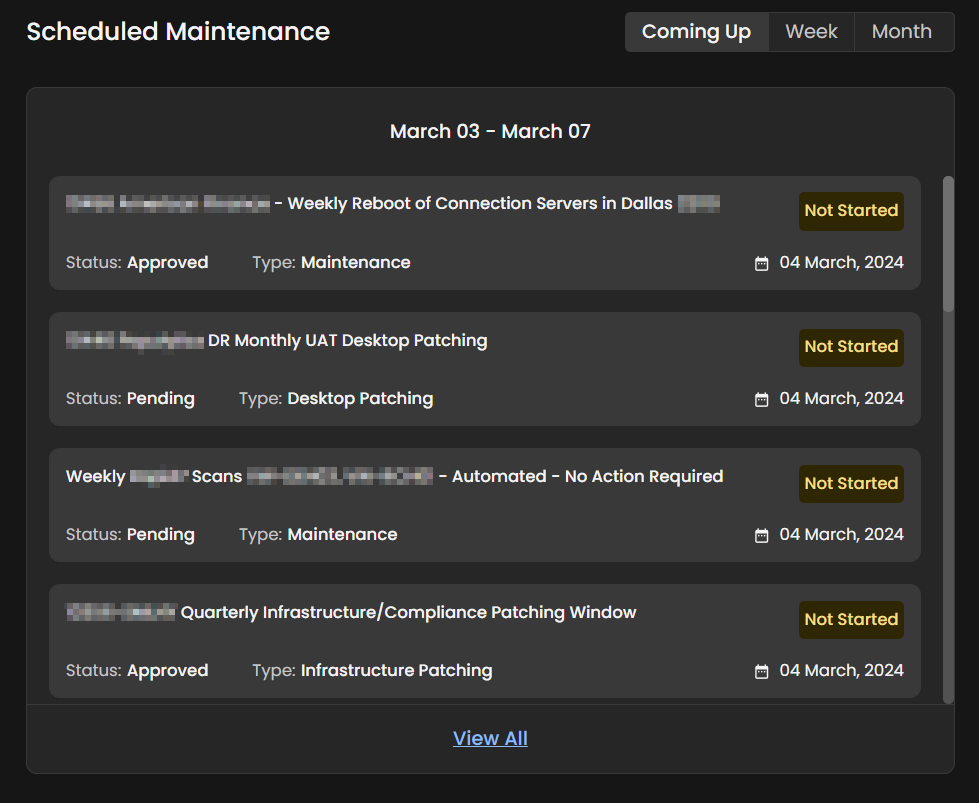Click the March 03 – March 07 date heading
Screen dimensions: 979x803
(x=490, y=131)
